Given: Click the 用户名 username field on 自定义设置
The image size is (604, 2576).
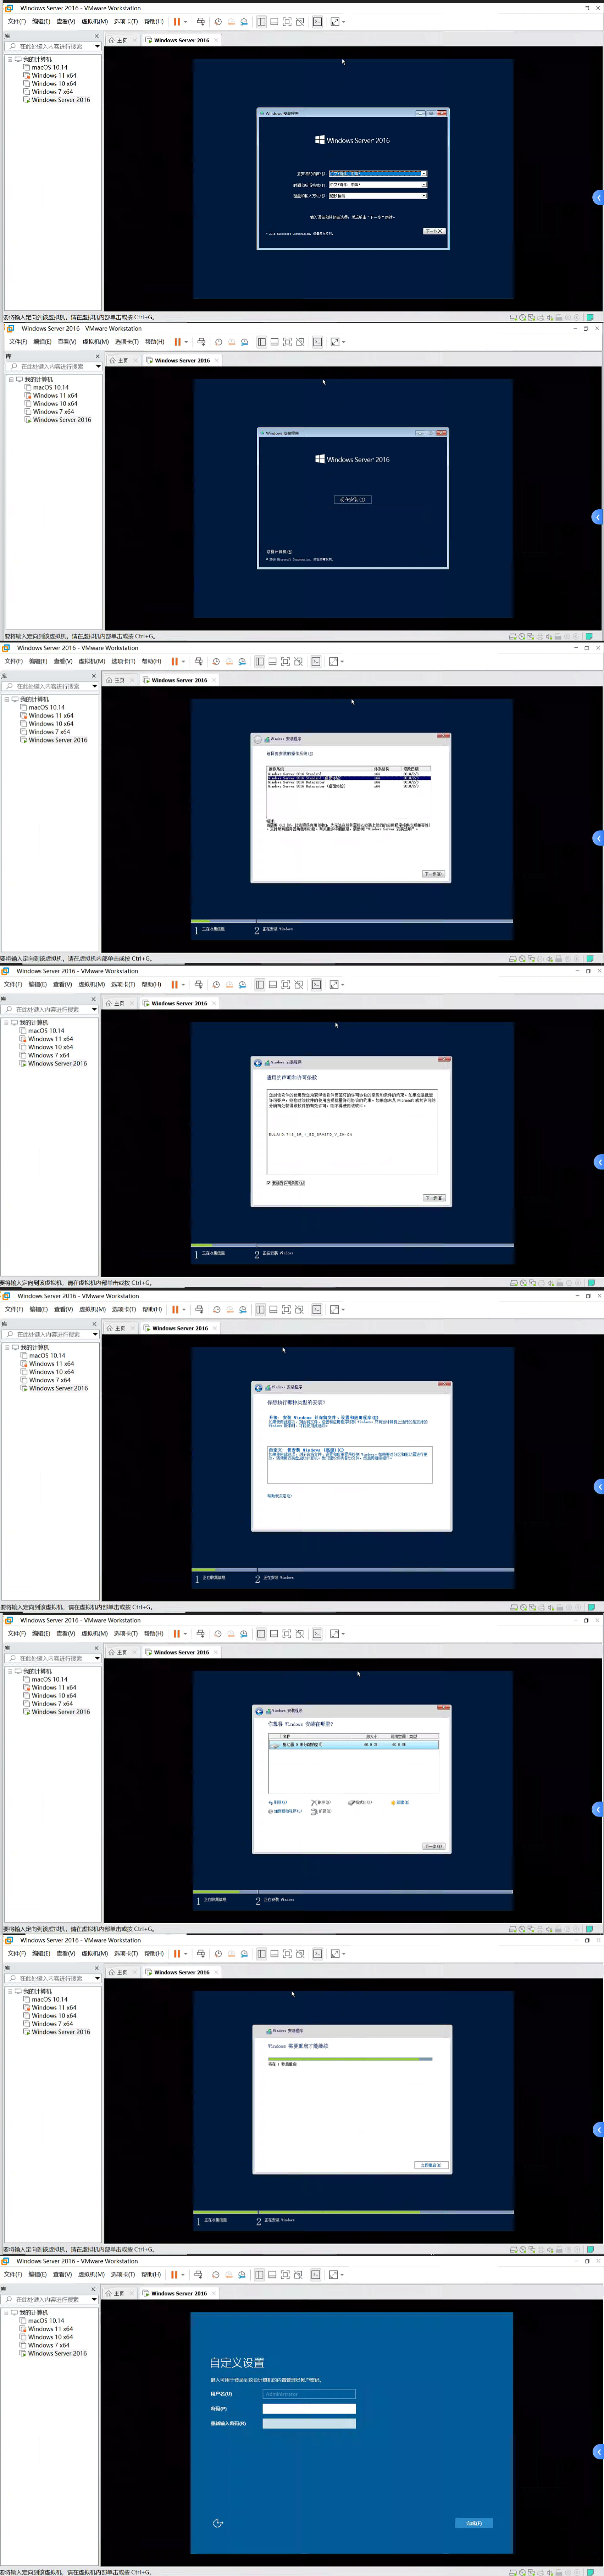Looking at the screenshot, I should pyautogui.click(x=309, y=2394).
